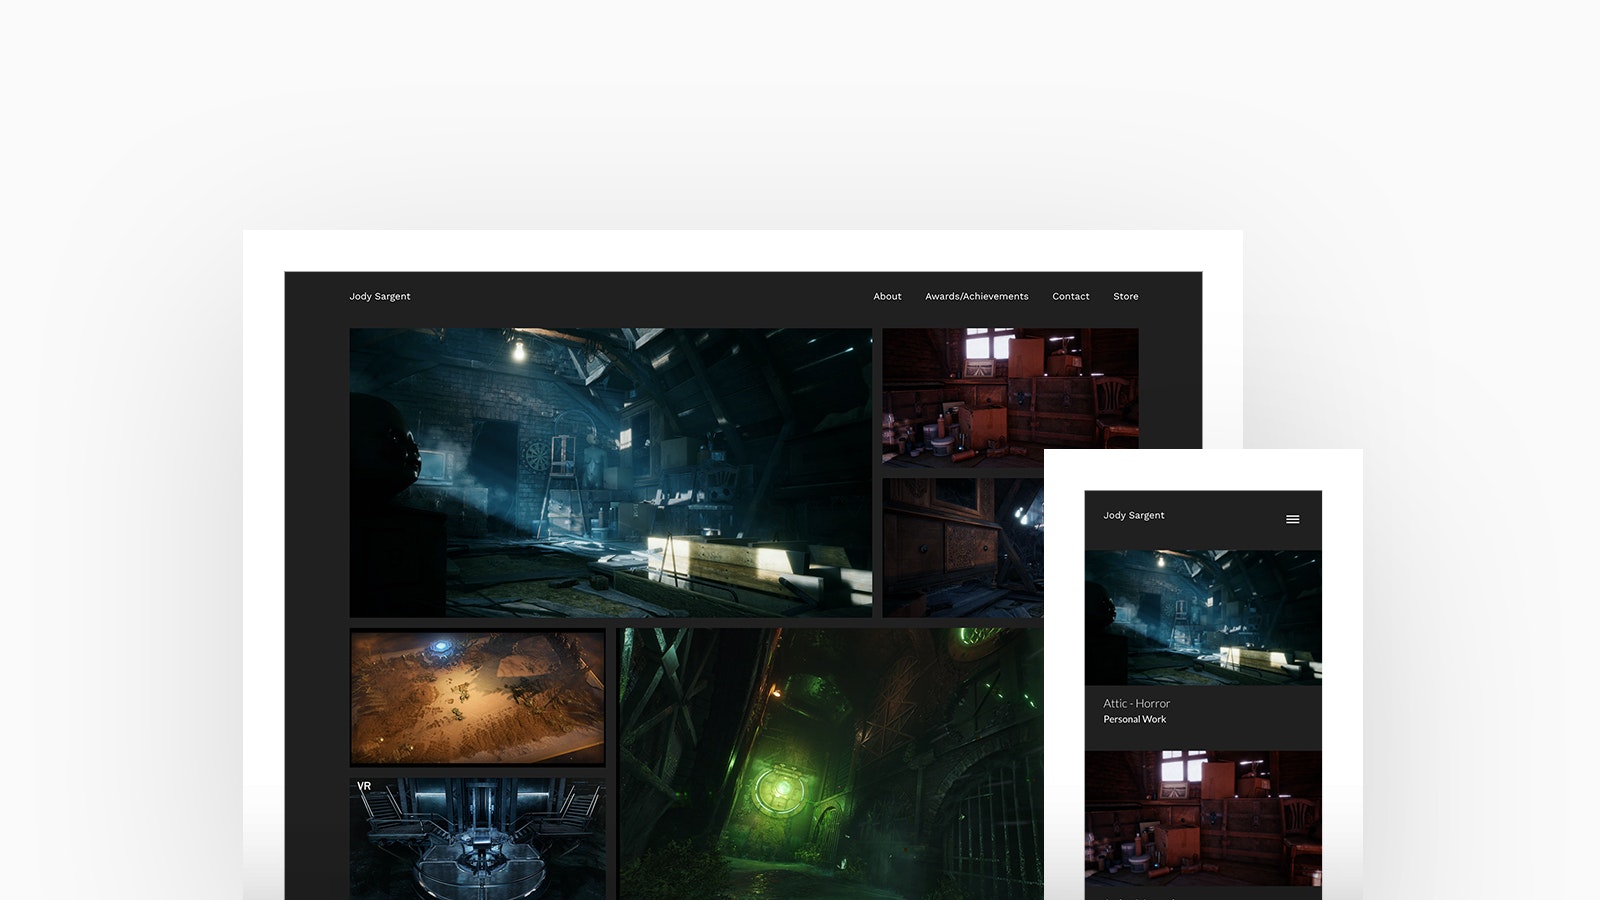Click the VR label on thumbnail
The width and height of the screenshot is (1600, 900).
(x=364, y=786)
